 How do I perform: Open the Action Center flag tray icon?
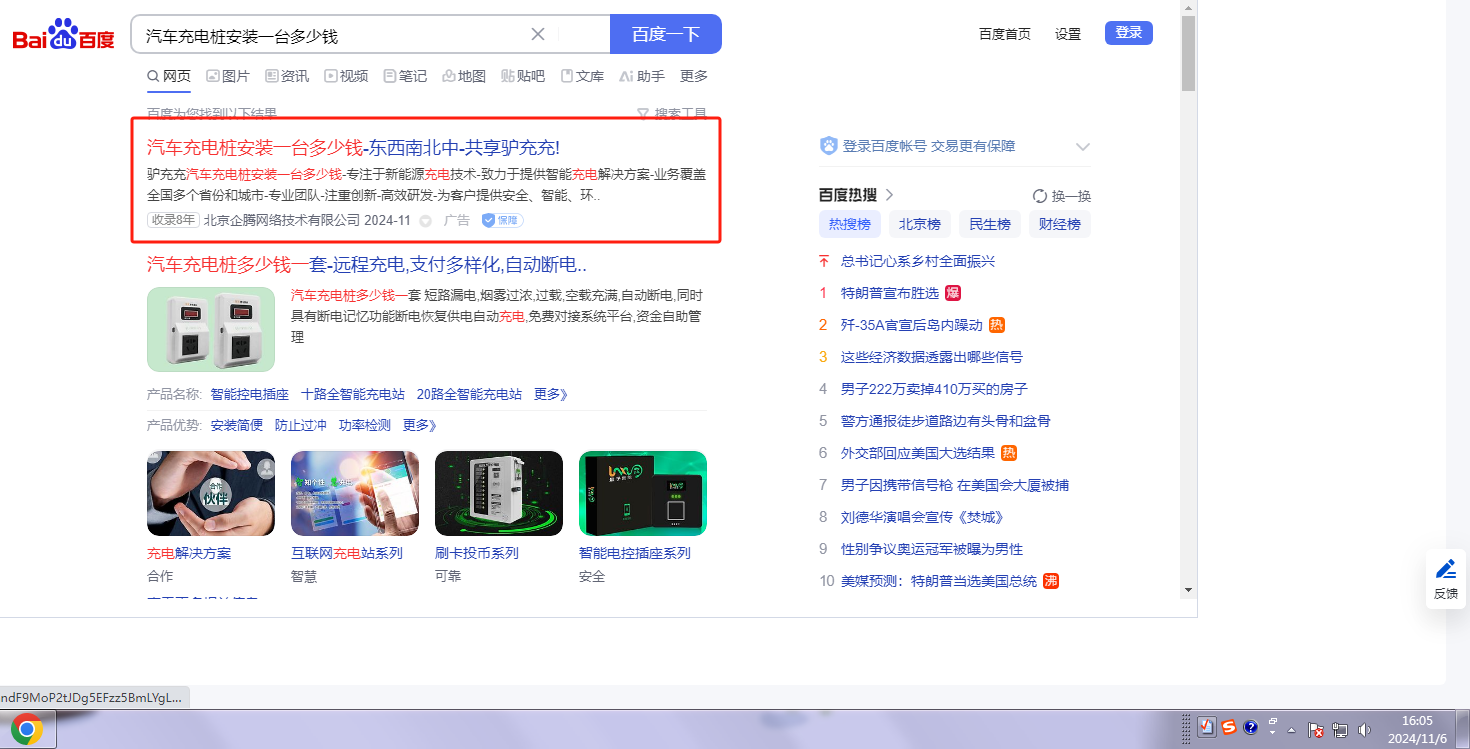coord(1316,730)
